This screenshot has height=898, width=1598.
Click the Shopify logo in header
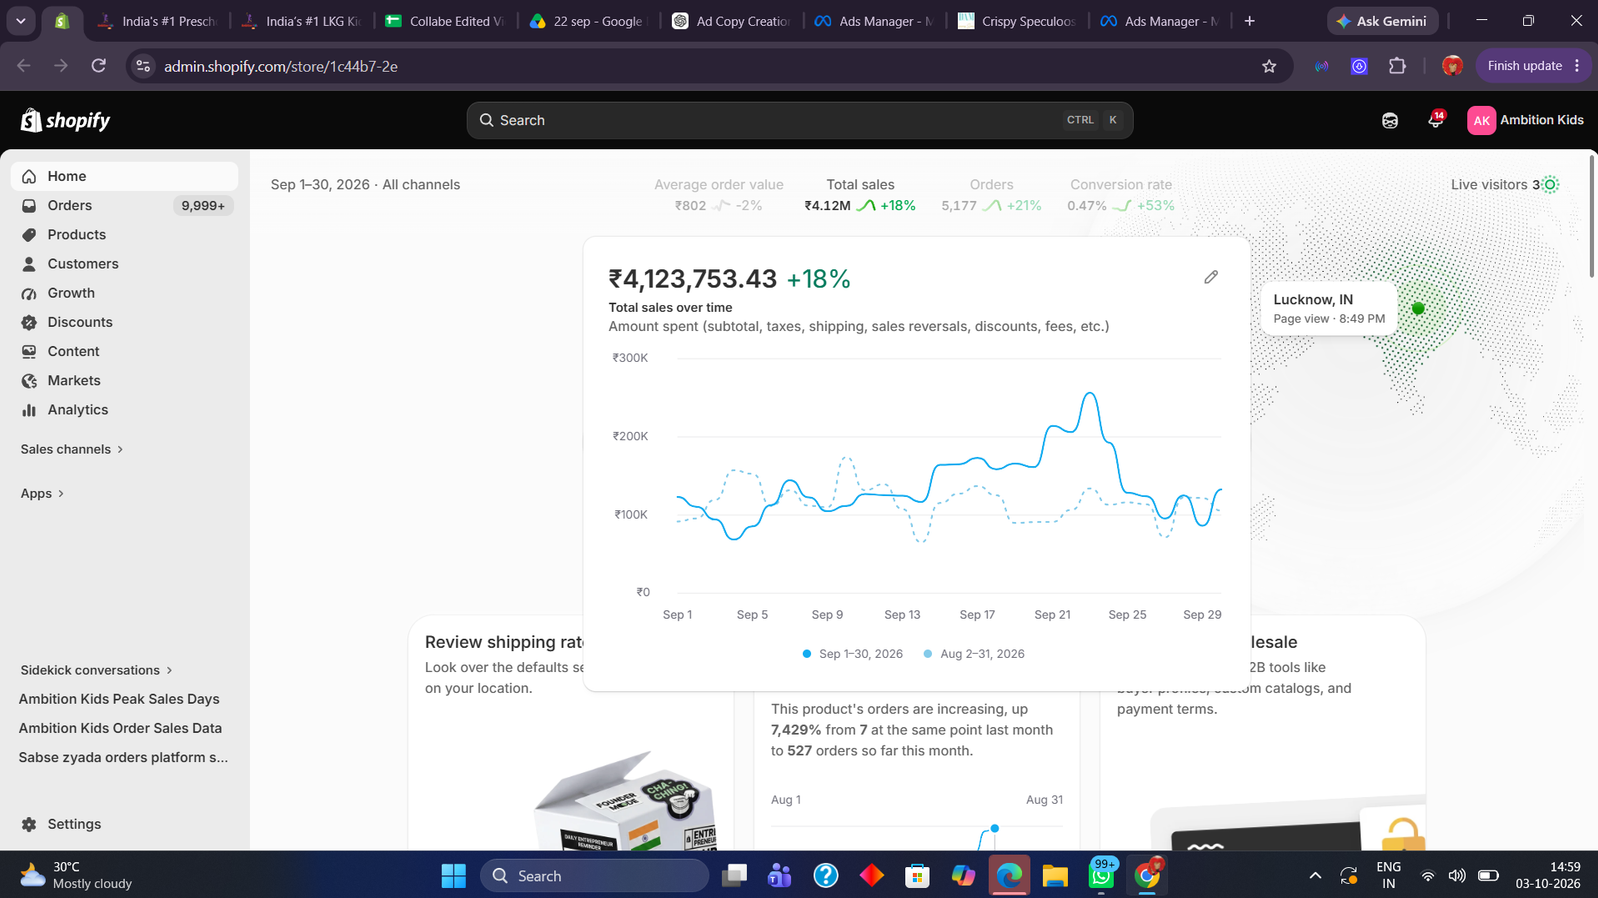66,120
